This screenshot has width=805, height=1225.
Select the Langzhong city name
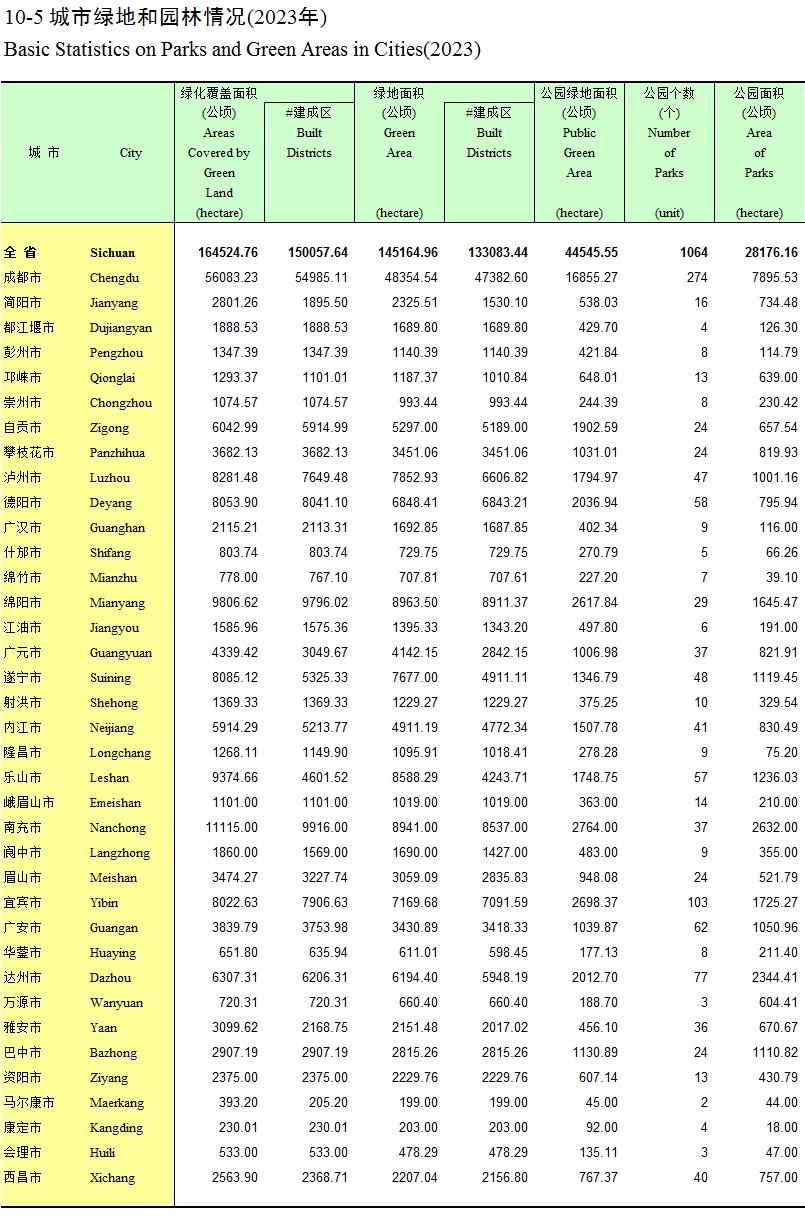[x=120, y=853]
